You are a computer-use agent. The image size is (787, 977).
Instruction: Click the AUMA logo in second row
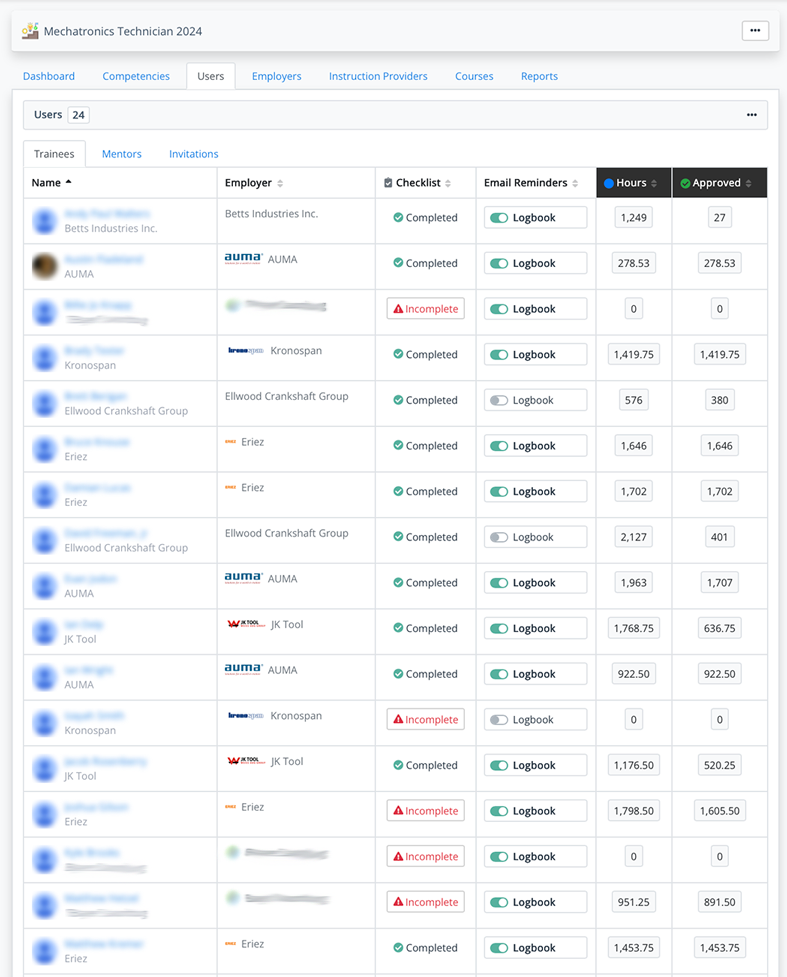coord(243,258)
